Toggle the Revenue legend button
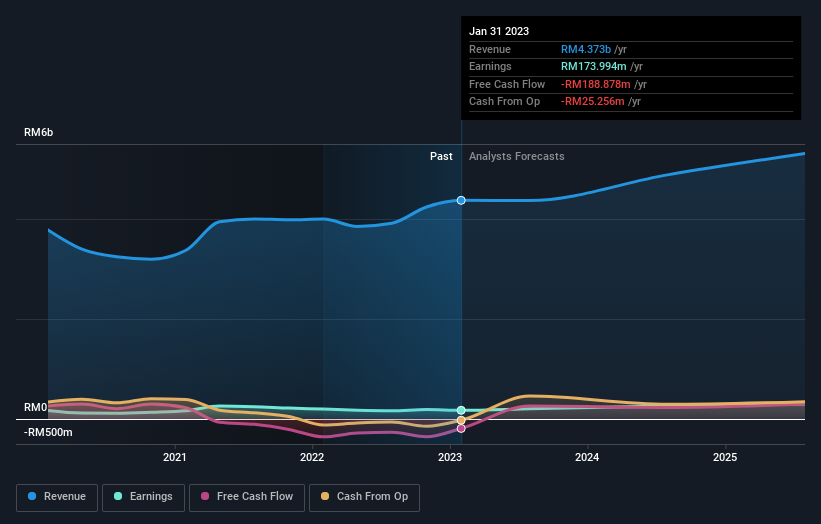 pos(57,497)
